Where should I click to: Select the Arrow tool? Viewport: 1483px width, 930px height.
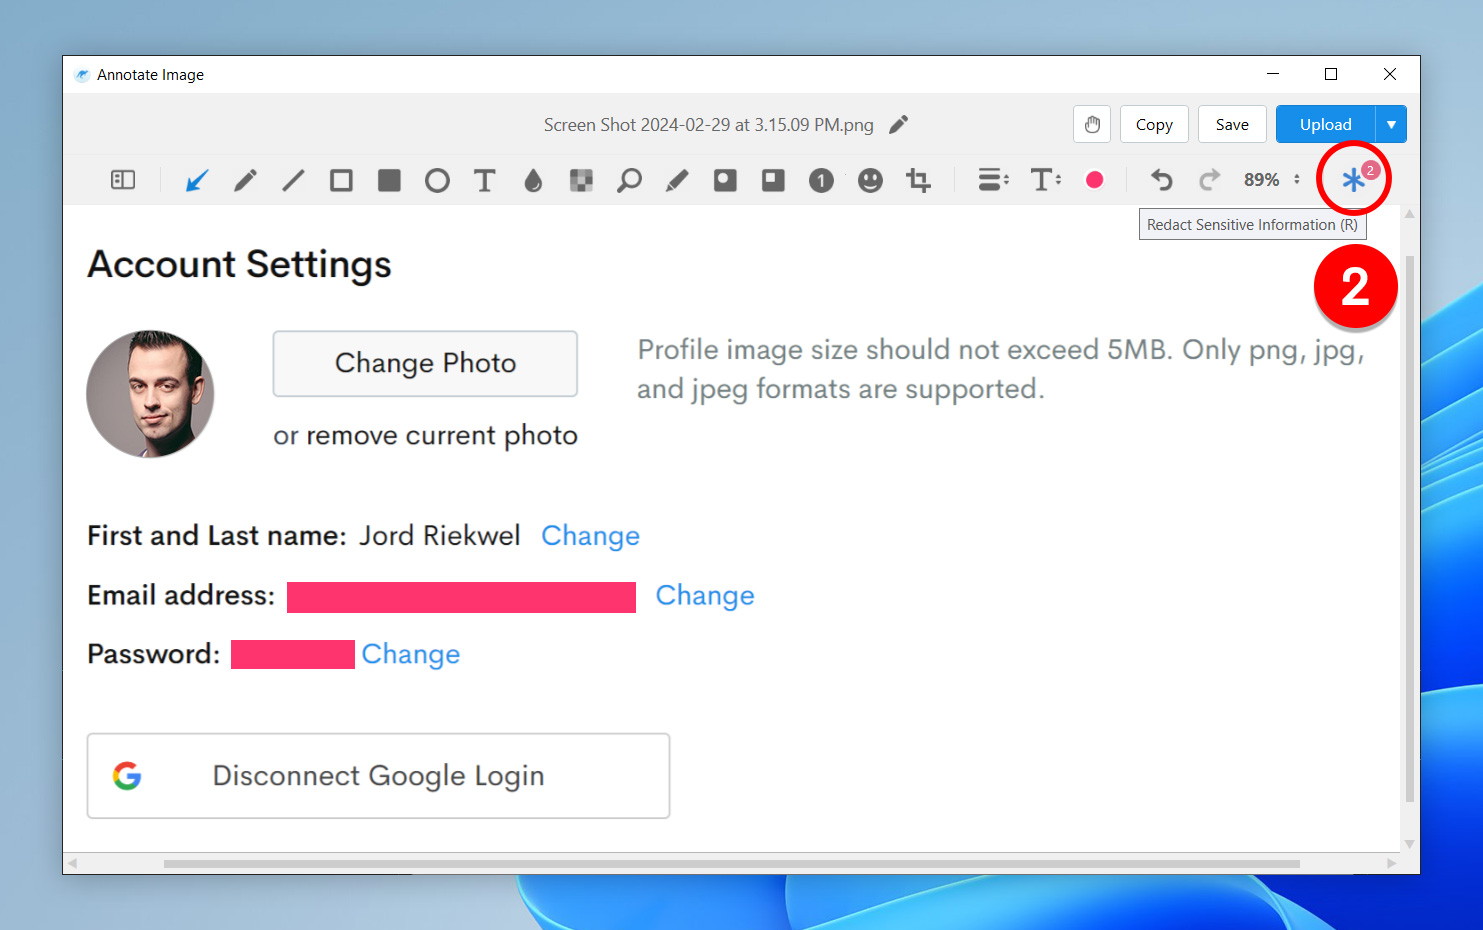197,180
